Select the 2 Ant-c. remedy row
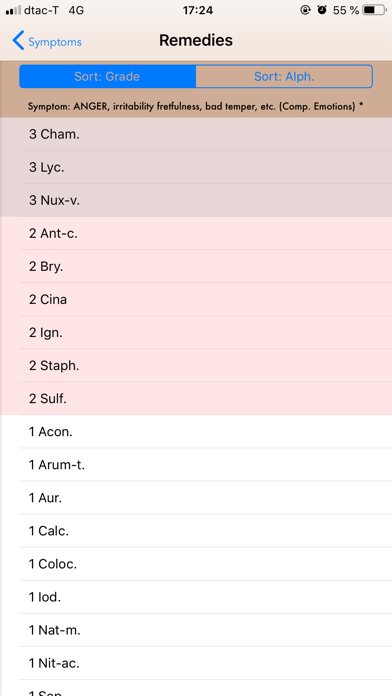Image resolution: width=392 pixels, height=696 pixels. tap(196, 233)
